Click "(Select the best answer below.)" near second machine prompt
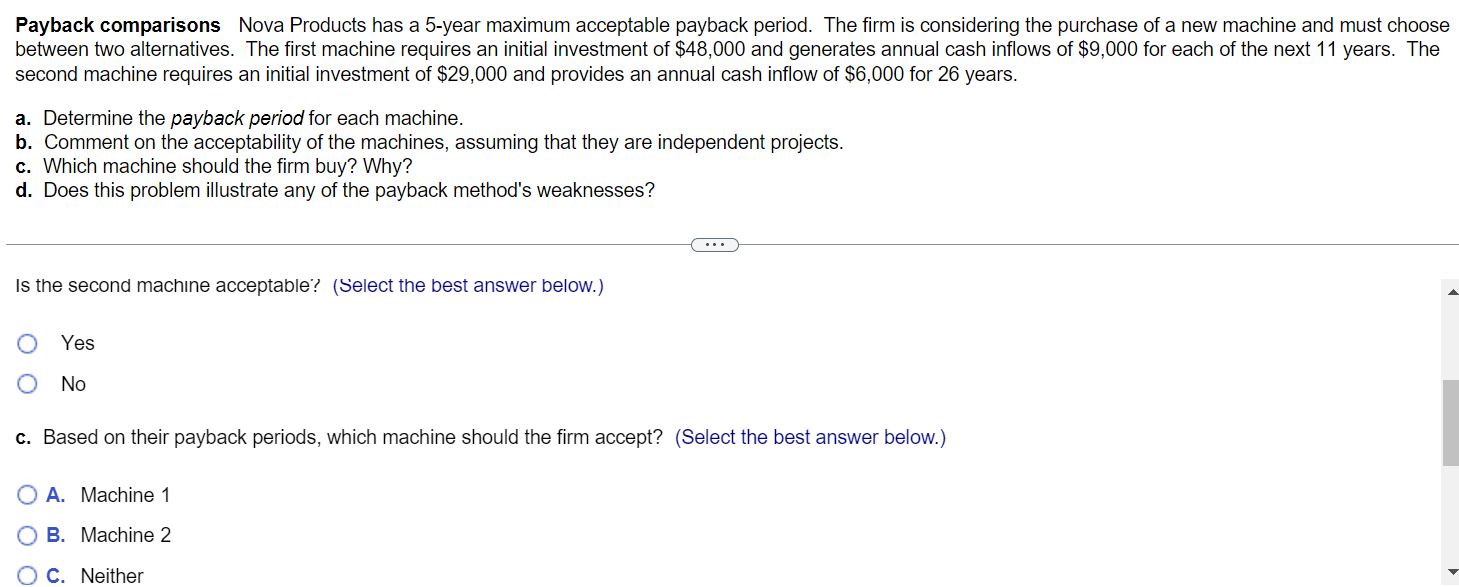 [x=468, y=285]
